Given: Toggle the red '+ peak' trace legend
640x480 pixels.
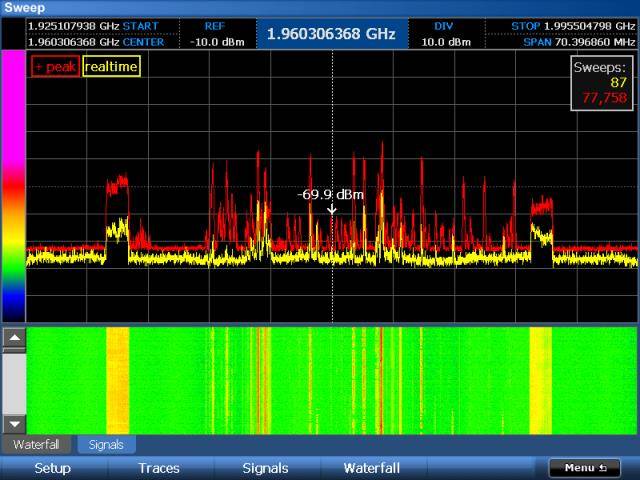Looking at the screenshot, I should 54,67.
